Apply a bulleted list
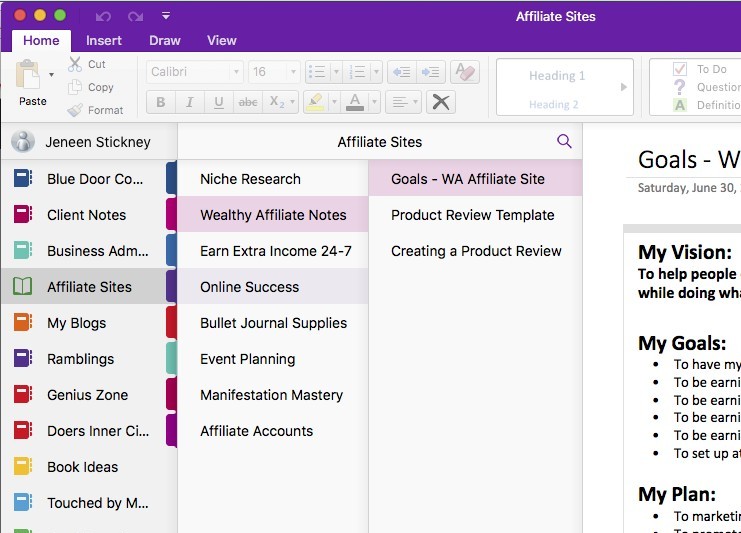 (x=317, y=72)
